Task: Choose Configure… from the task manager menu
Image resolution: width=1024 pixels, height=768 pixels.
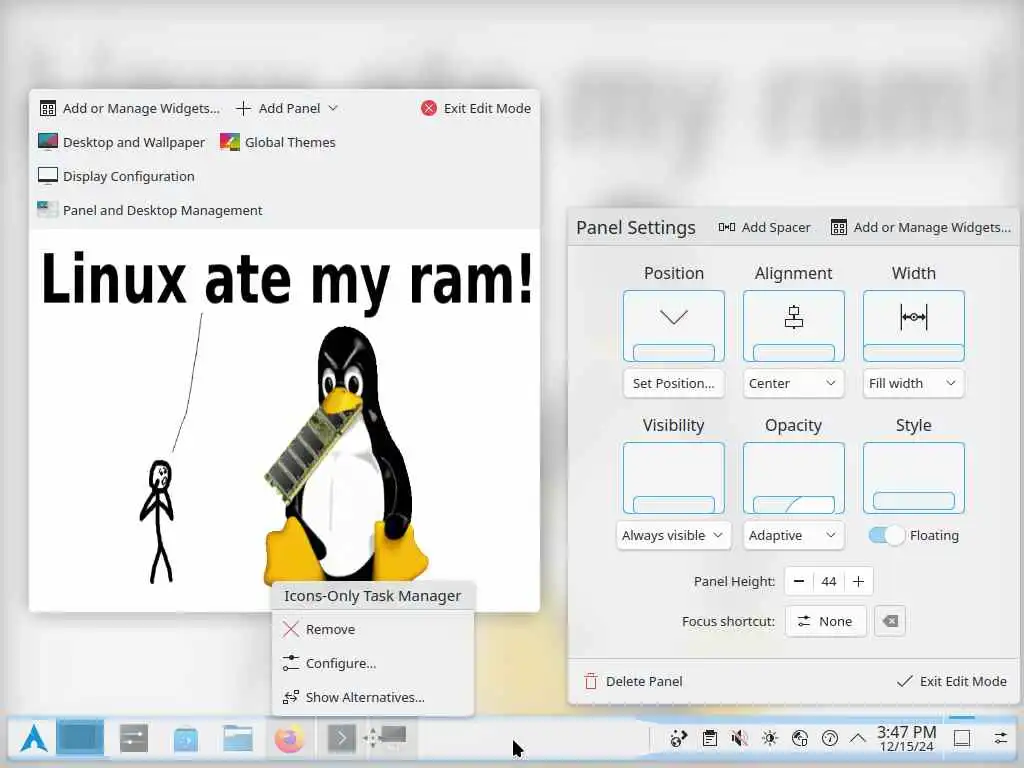Action: [373, 664]
